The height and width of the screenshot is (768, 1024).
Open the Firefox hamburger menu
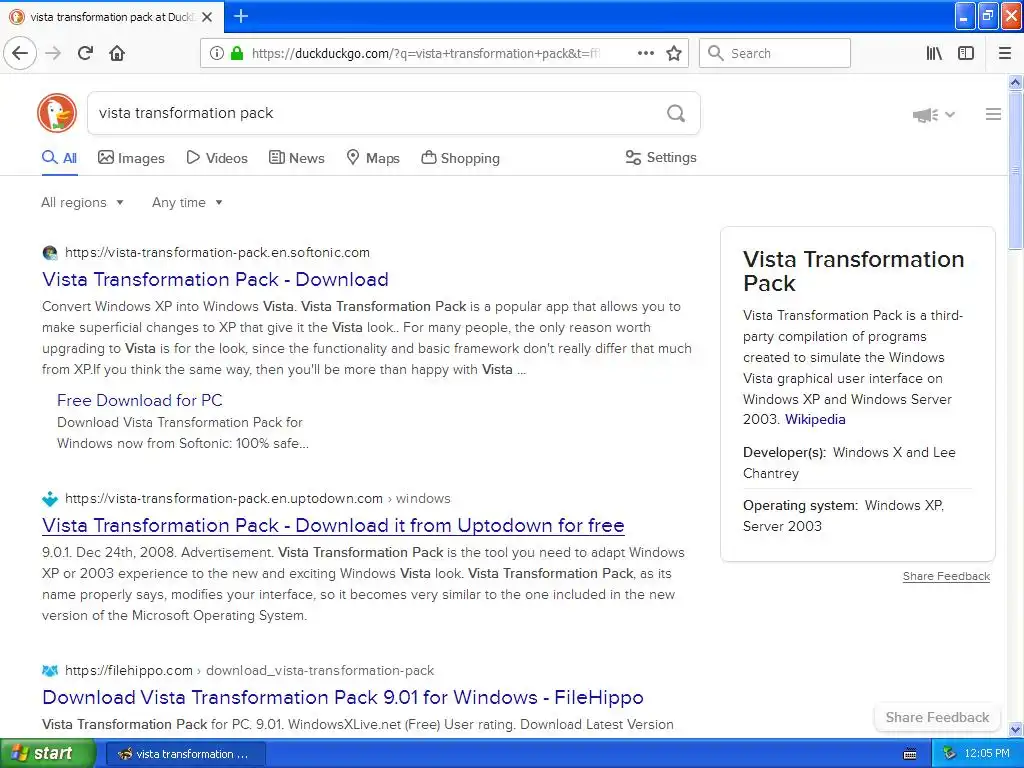(x=1005, y=53)
